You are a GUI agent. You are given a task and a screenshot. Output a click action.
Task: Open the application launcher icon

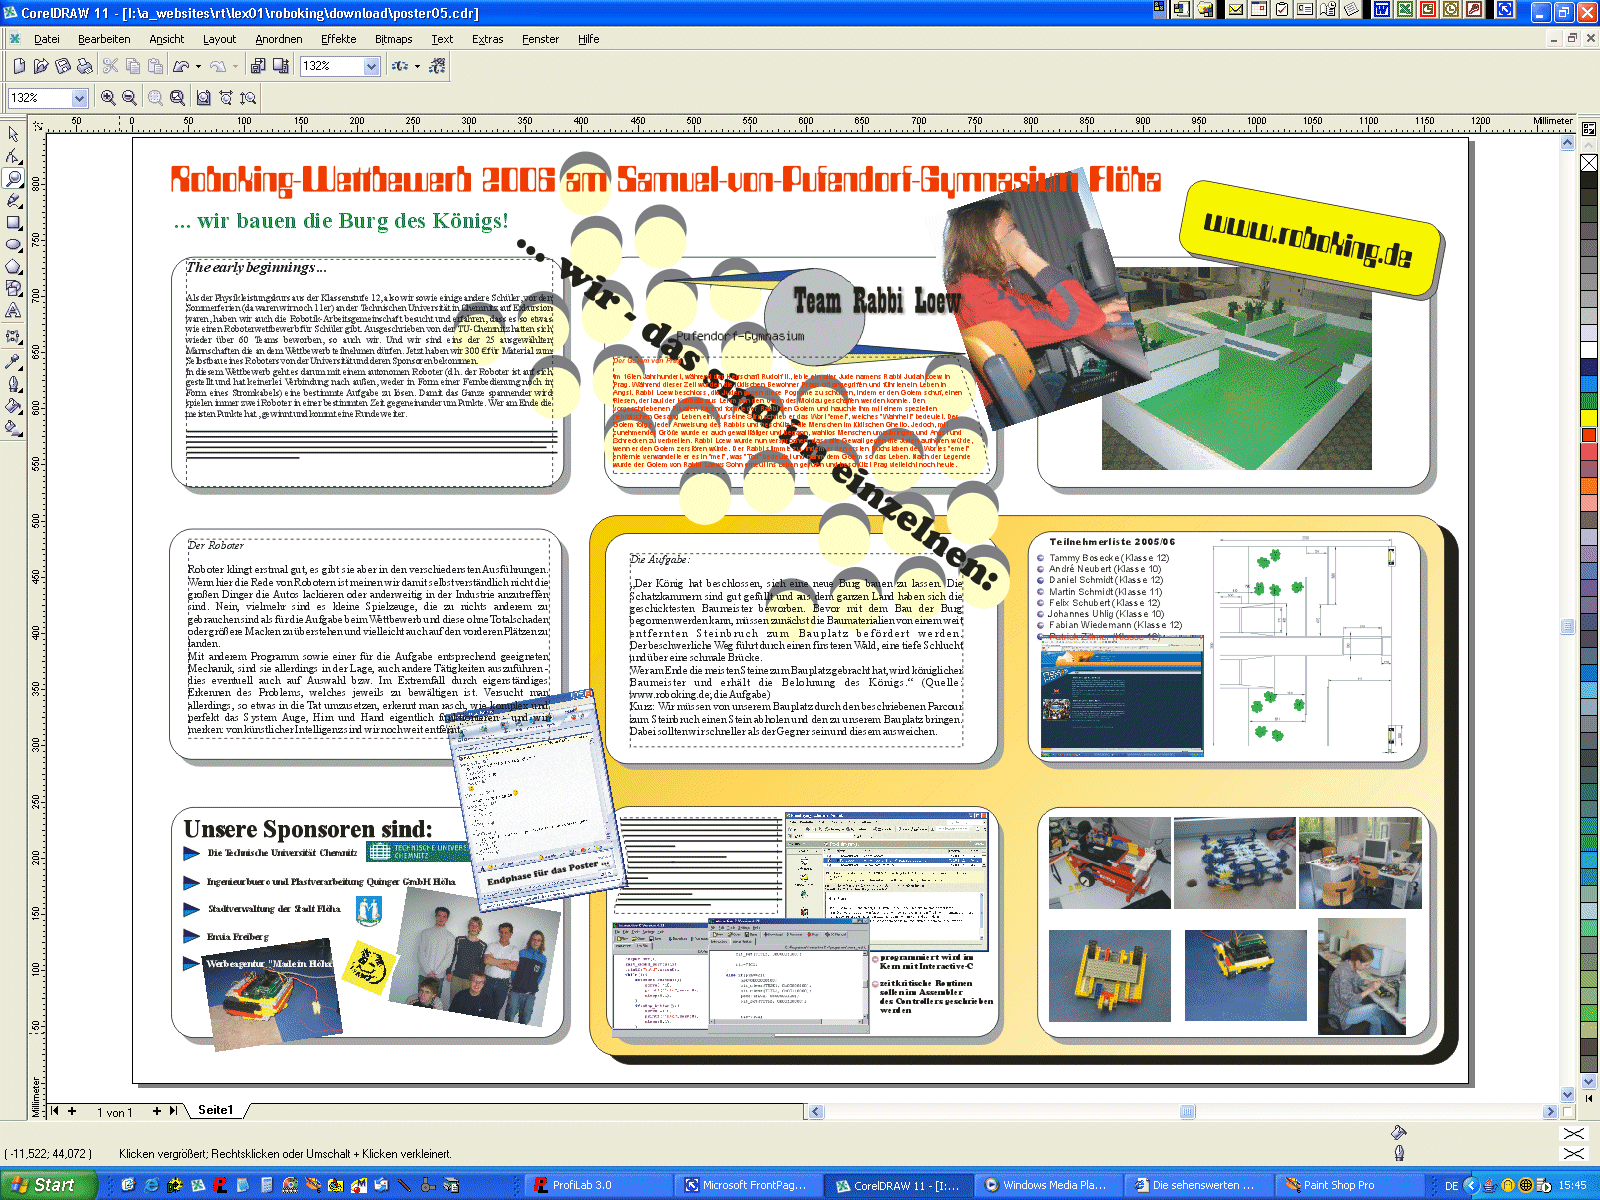pyautogui.click(x=400, y=66)
